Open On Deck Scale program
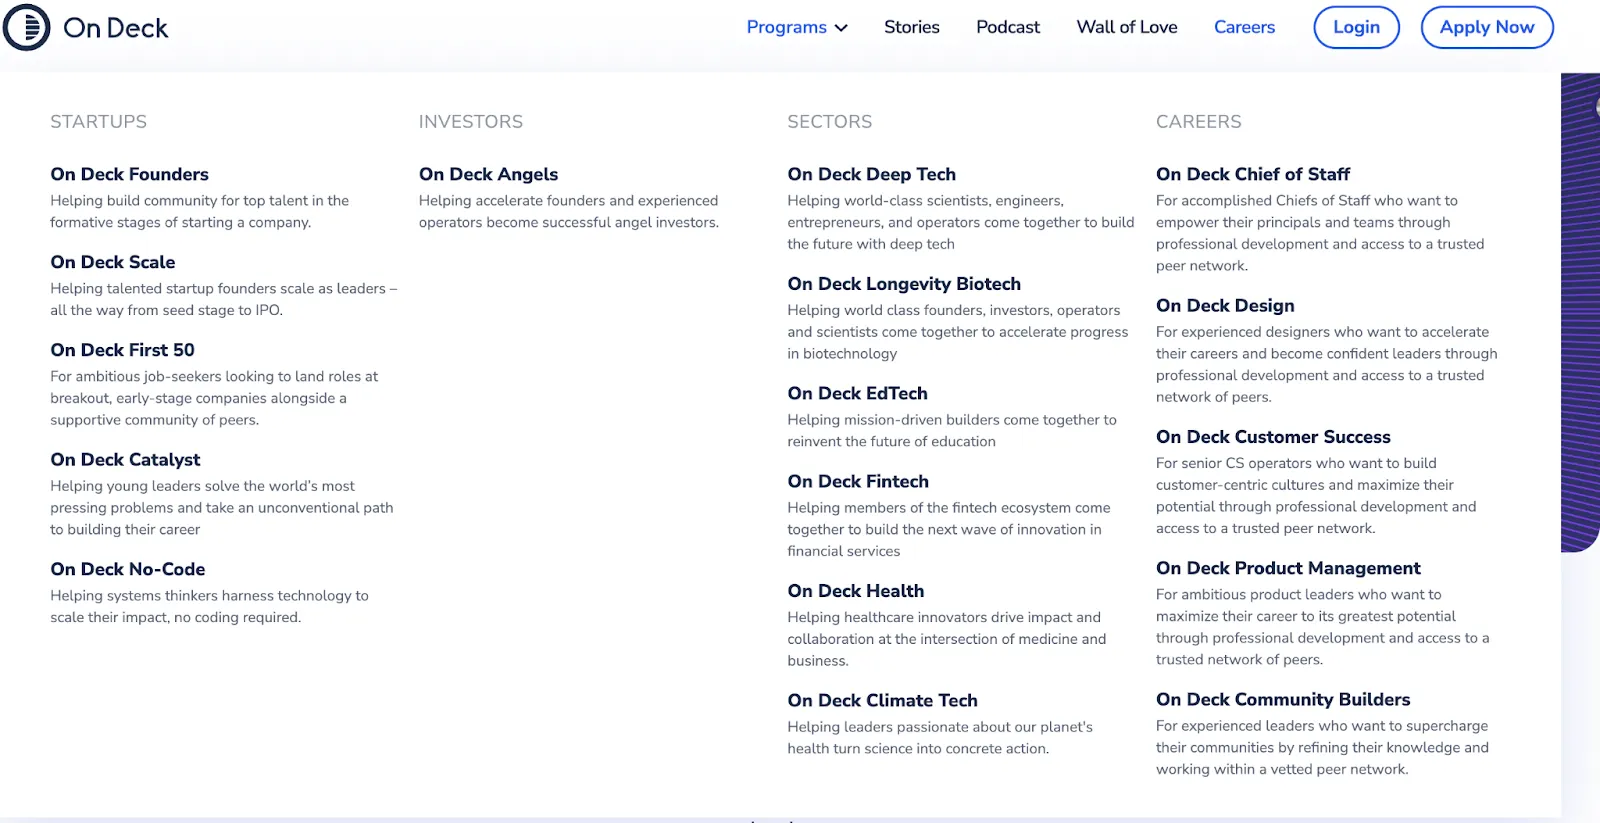 (x=113, y=262)
